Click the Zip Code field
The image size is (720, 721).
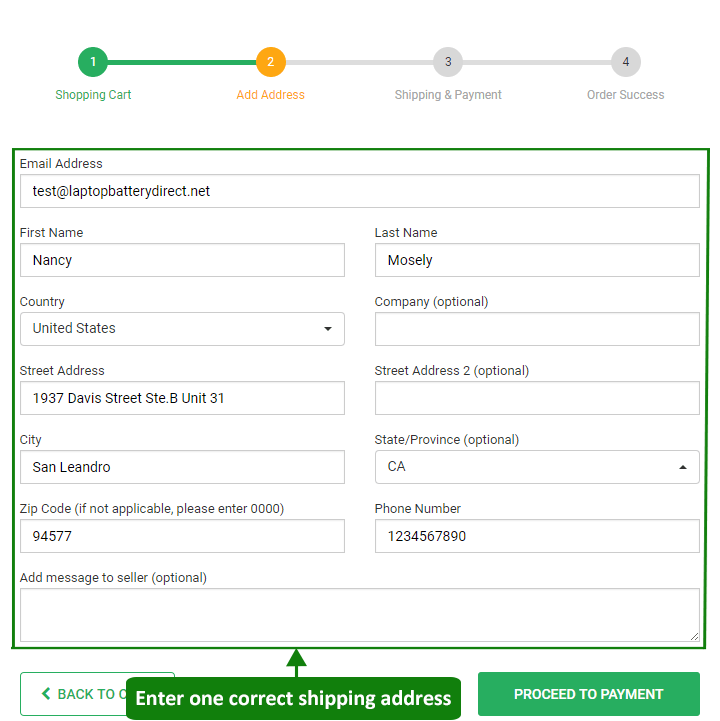click(182, 536)
